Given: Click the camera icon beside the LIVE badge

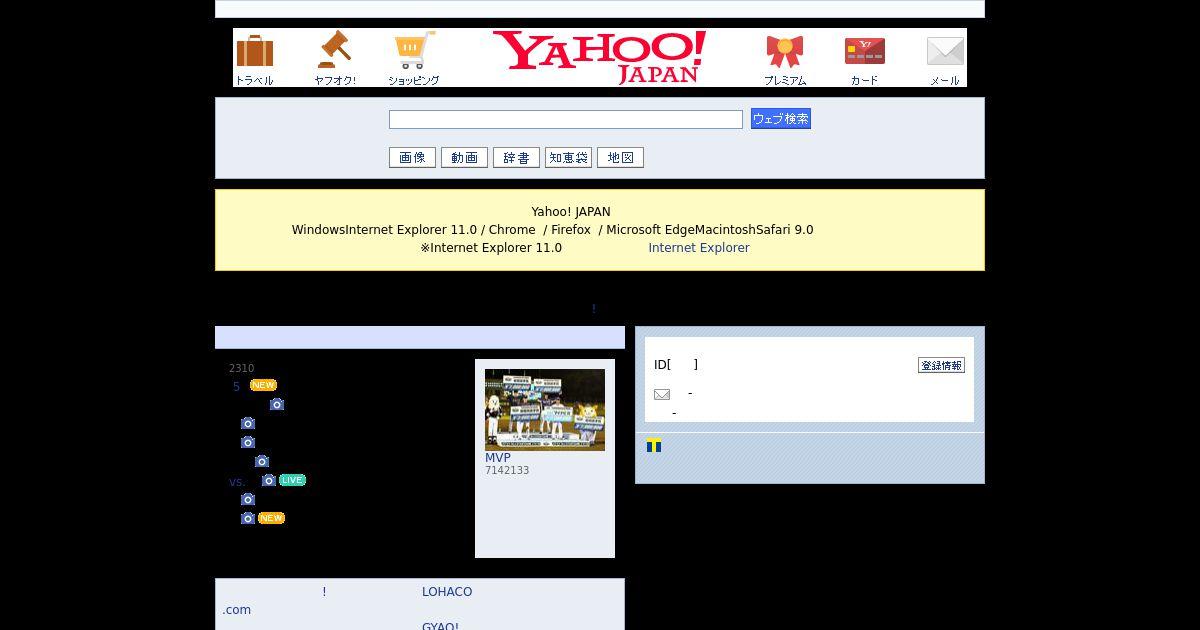Looking at the screenshot, I should pos(268,480).
